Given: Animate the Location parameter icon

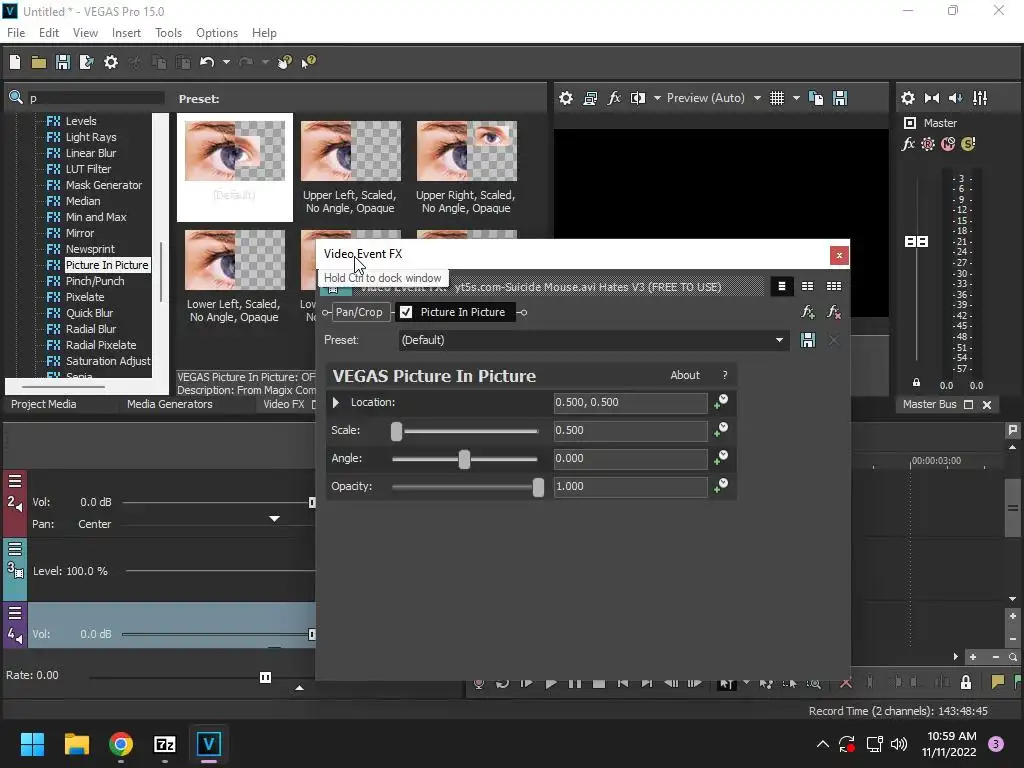Looking at the screenshot, I should 720,402.
